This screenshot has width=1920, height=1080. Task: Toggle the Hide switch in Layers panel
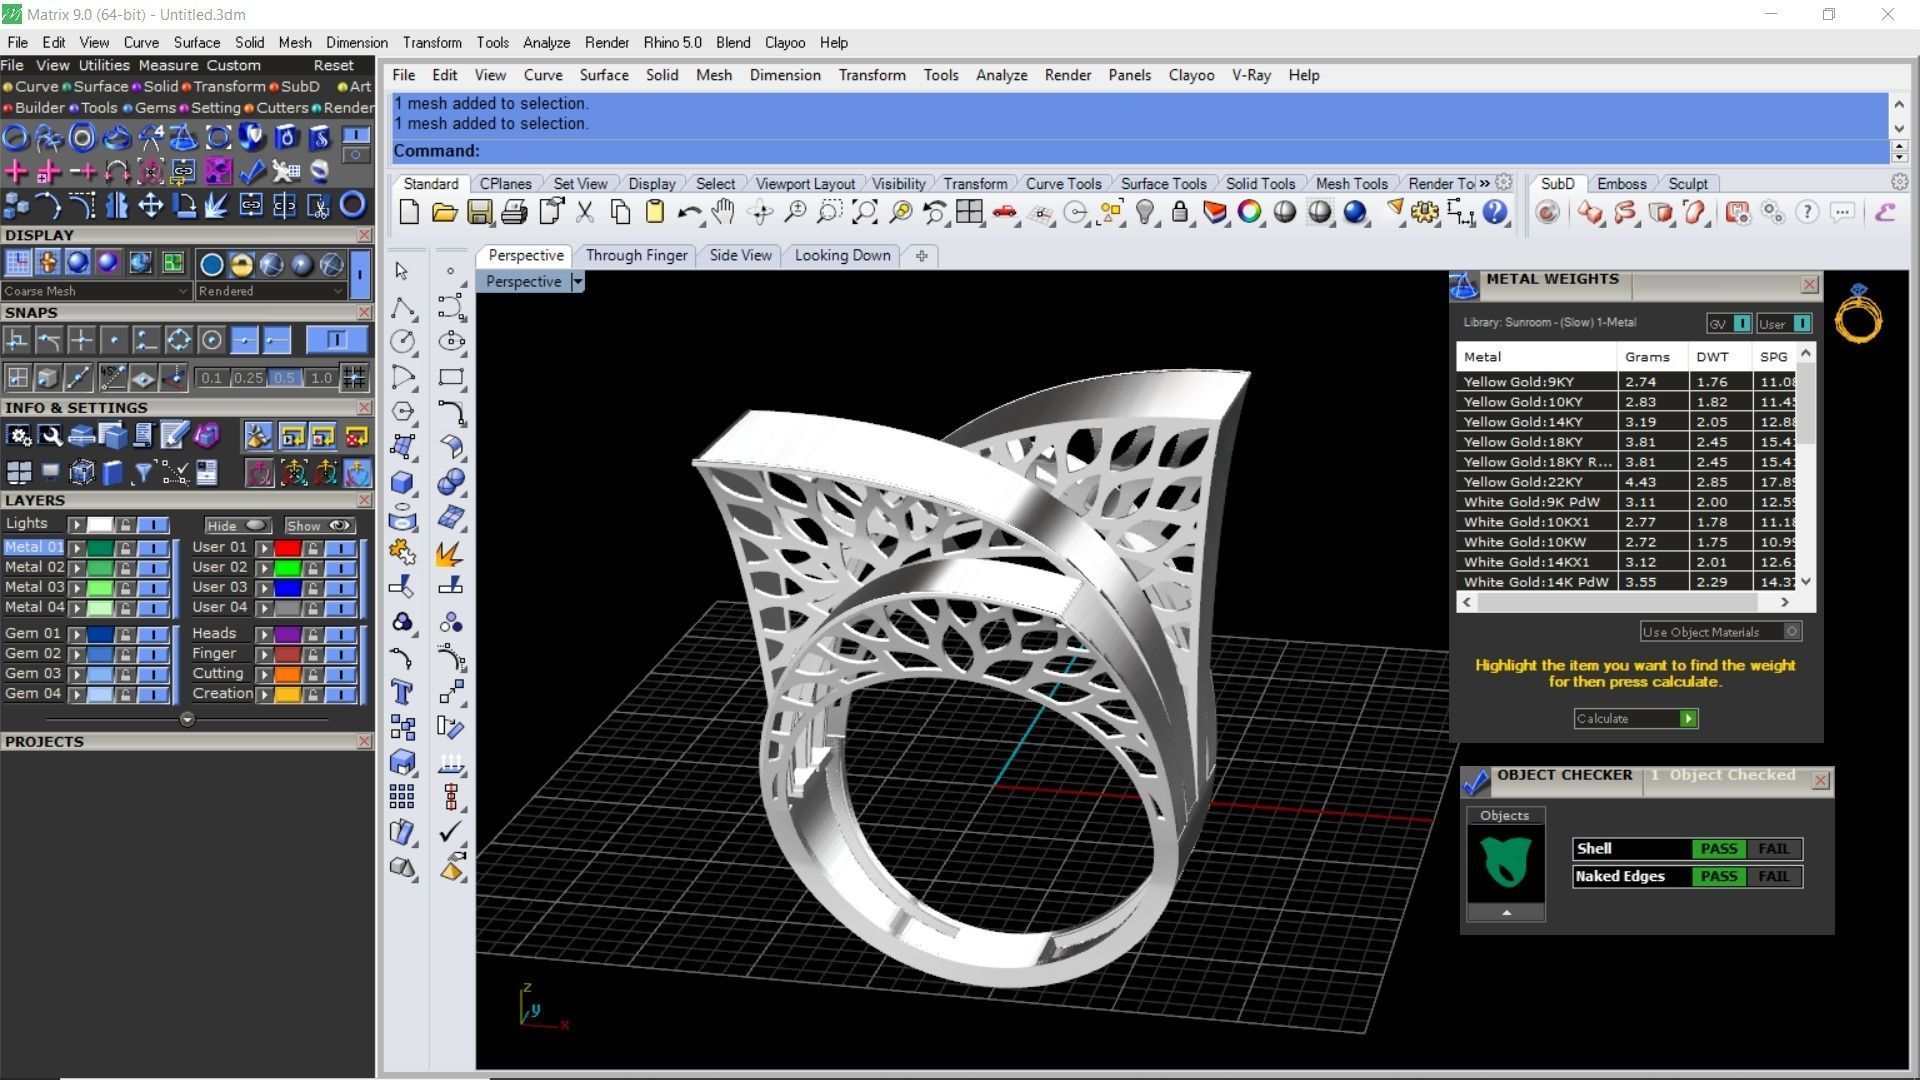[x=238, y=525]
